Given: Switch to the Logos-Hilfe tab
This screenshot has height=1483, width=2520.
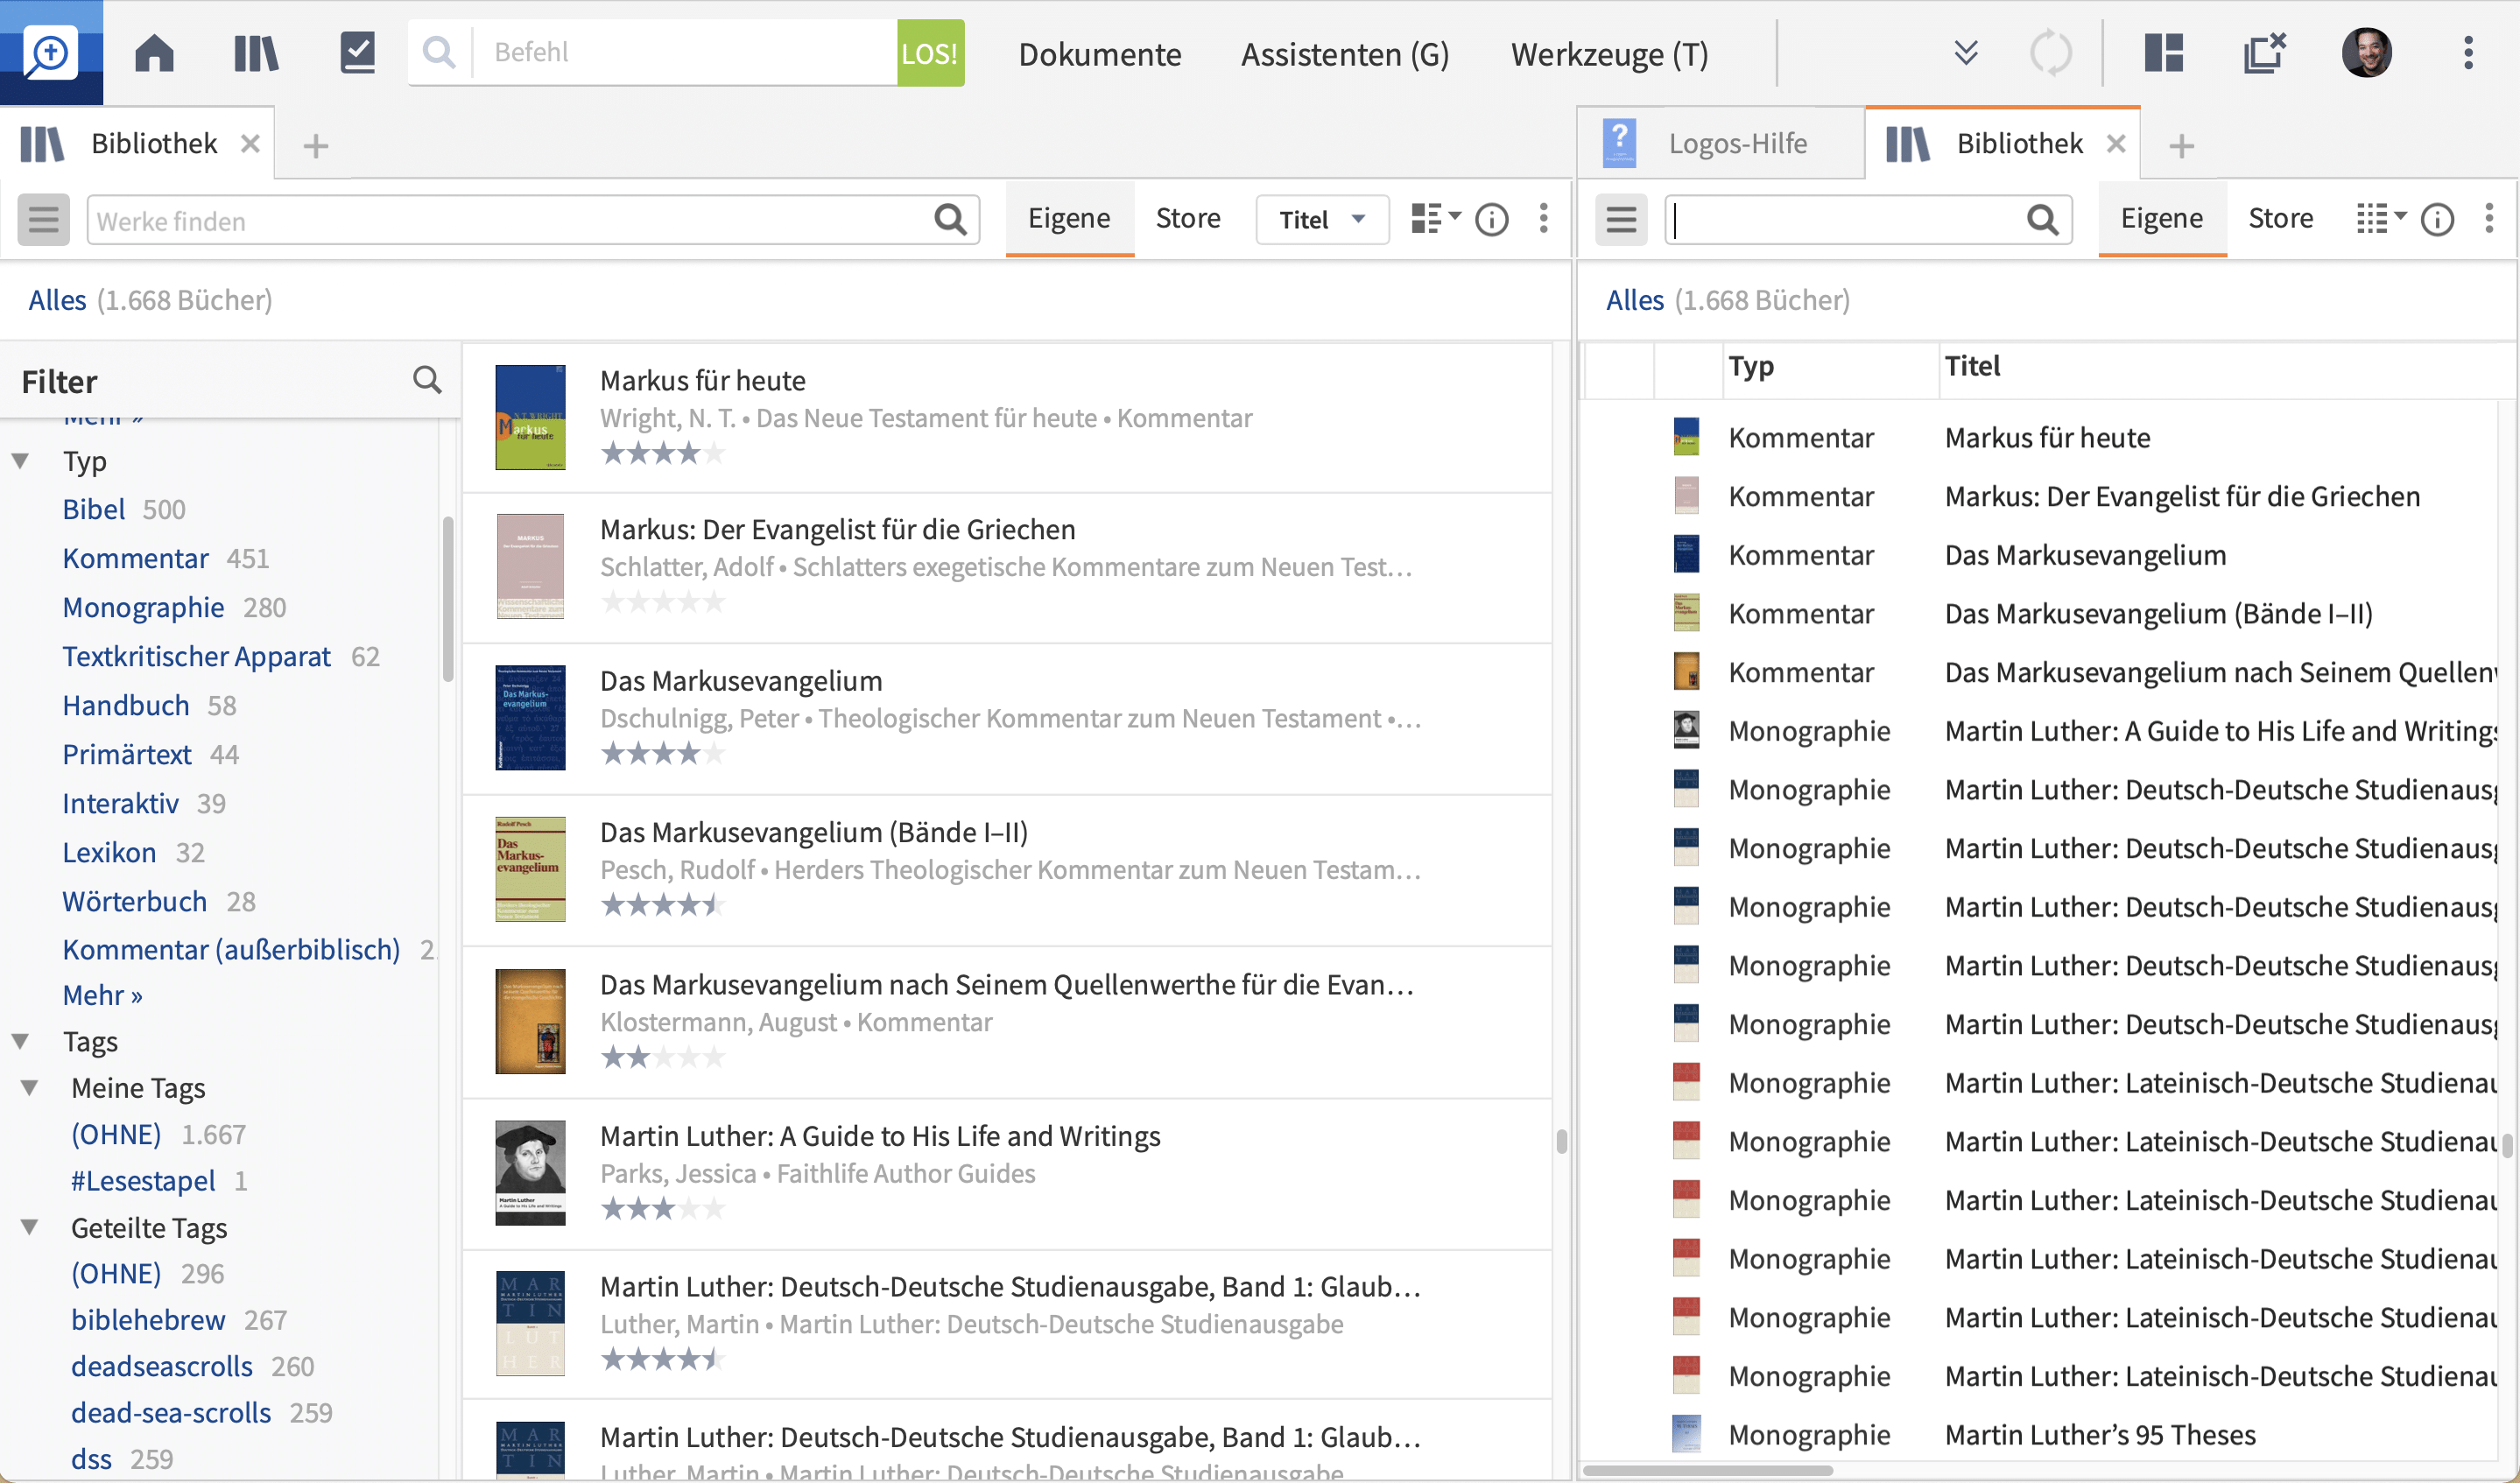Looking at the screenshot, I should click(x=1720, y=143).
